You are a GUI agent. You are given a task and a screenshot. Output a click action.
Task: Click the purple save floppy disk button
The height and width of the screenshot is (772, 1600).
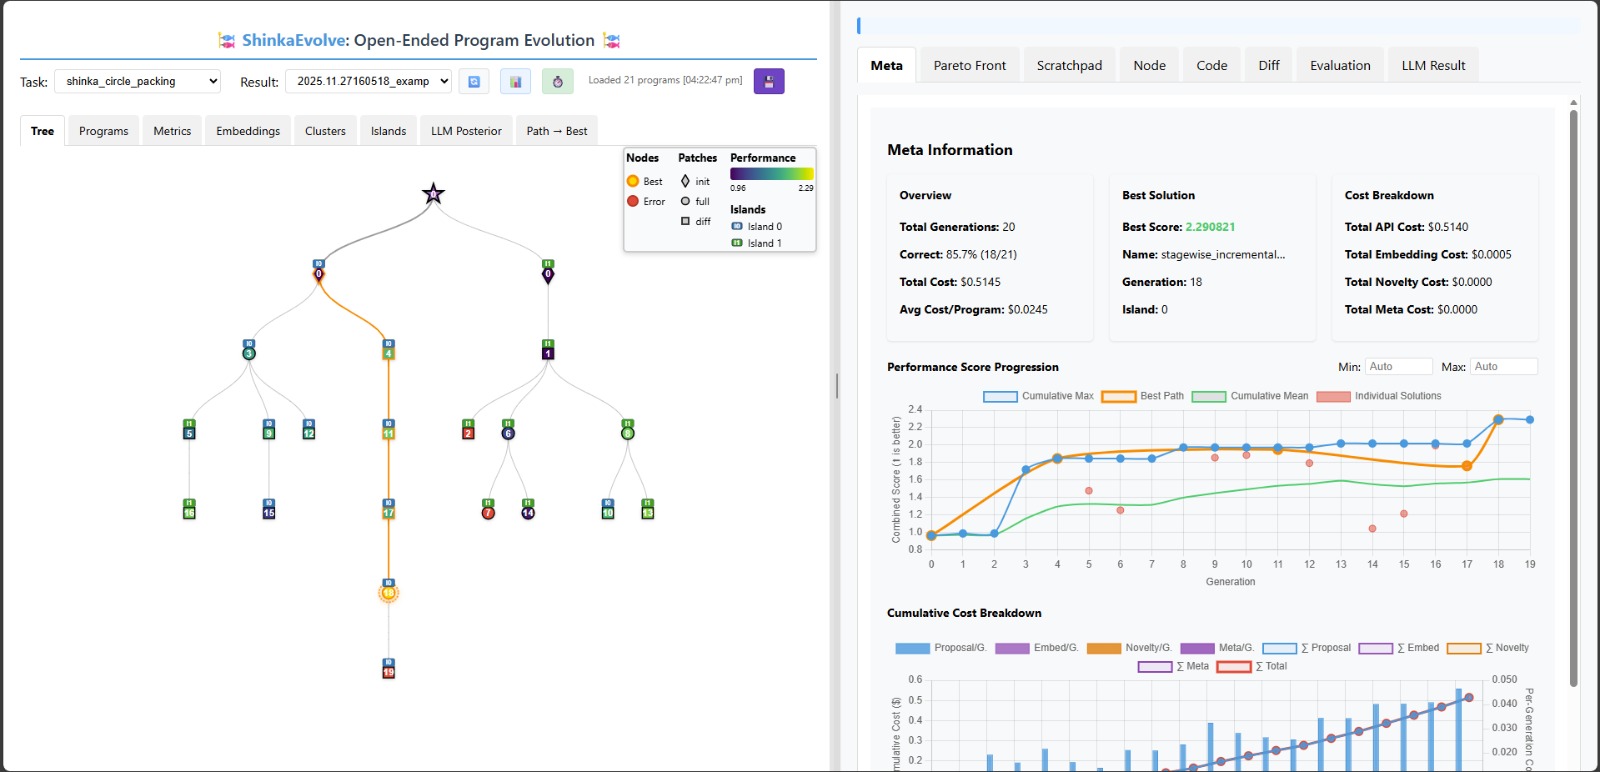point(768,82)
